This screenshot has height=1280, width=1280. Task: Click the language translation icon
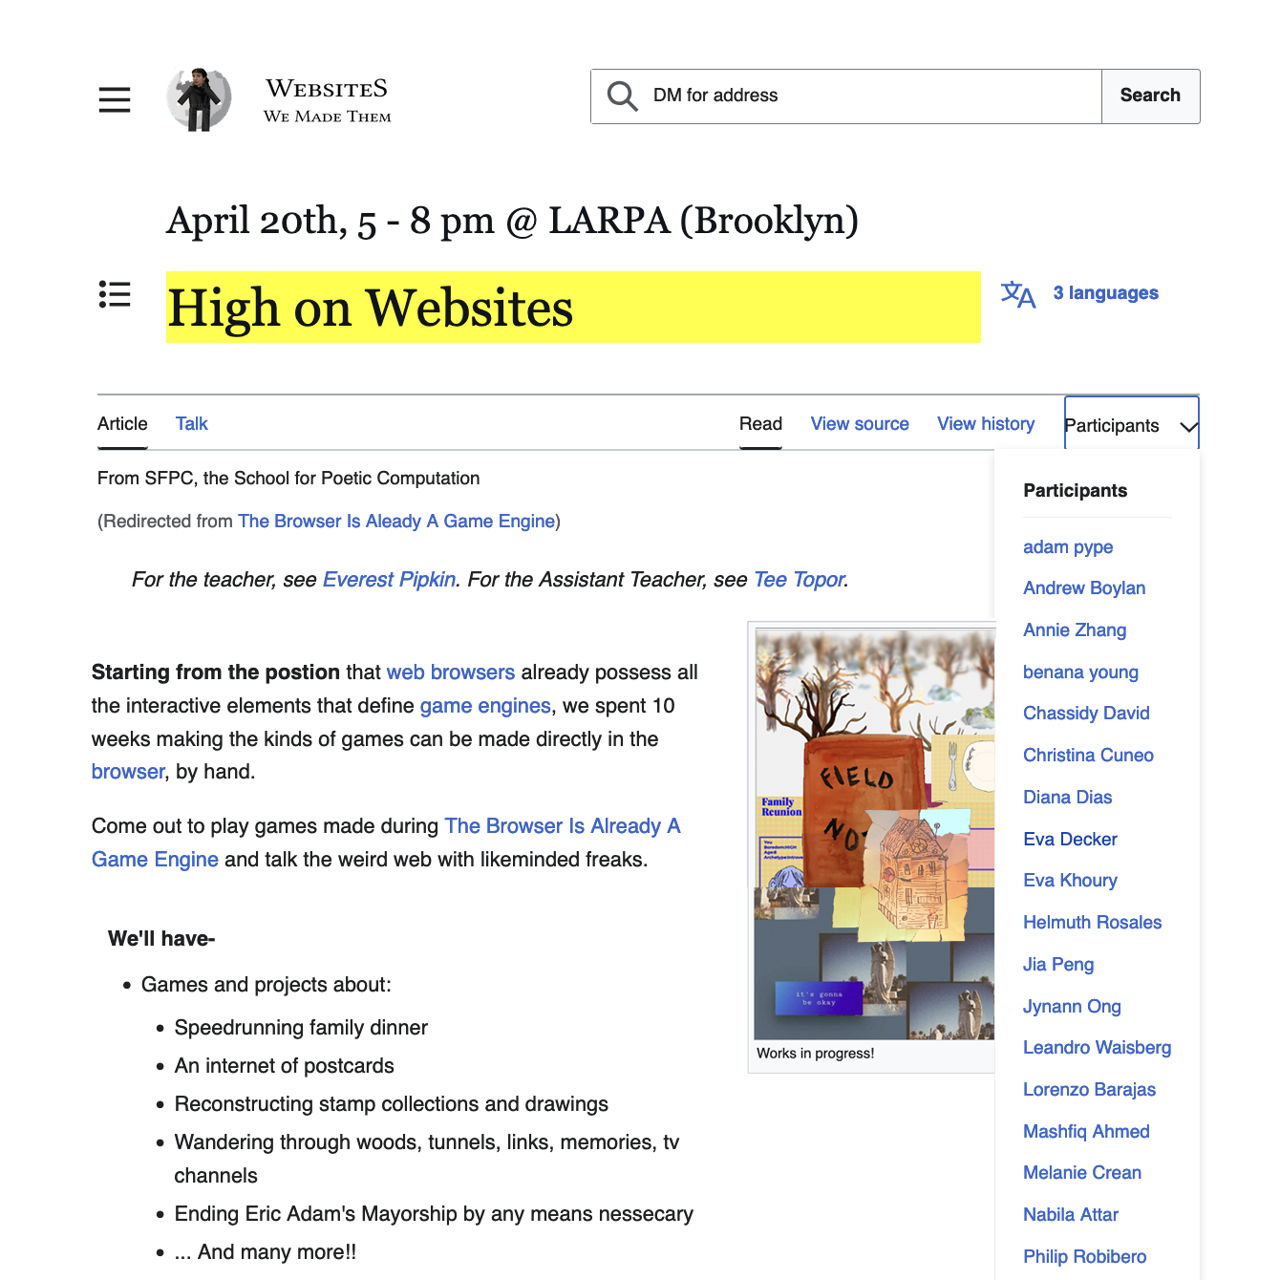coord(1018,294)
